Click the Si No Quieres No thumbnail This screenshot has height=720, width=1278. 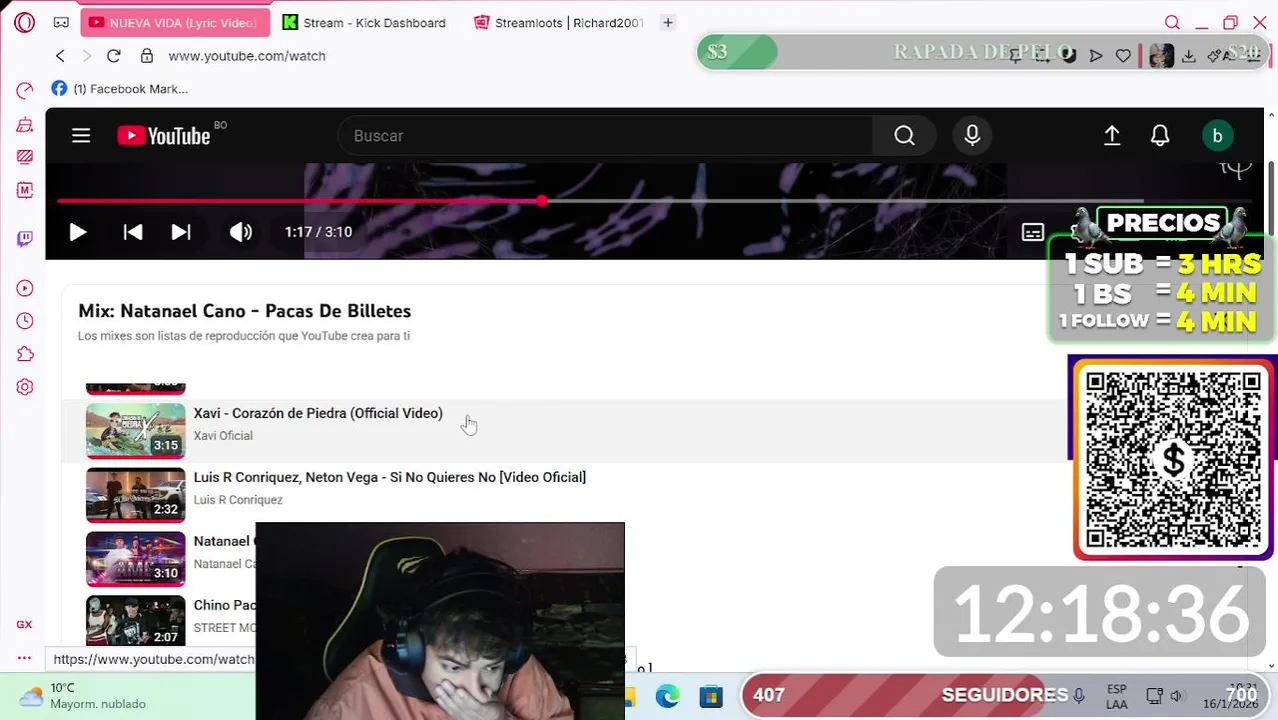pyautogui.click(x=136, y=494)
